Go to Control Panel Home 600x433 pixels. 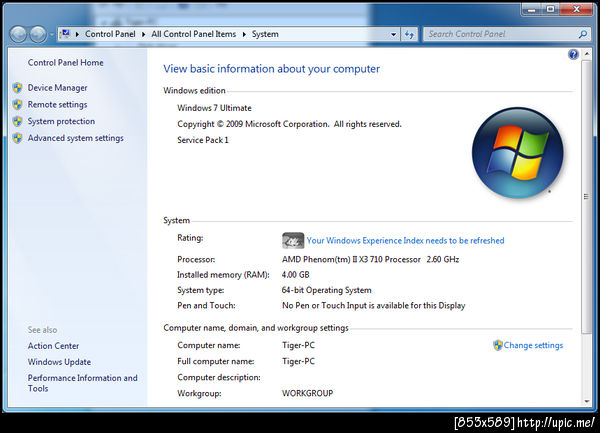pyautogui.click(x=65, y=62)
